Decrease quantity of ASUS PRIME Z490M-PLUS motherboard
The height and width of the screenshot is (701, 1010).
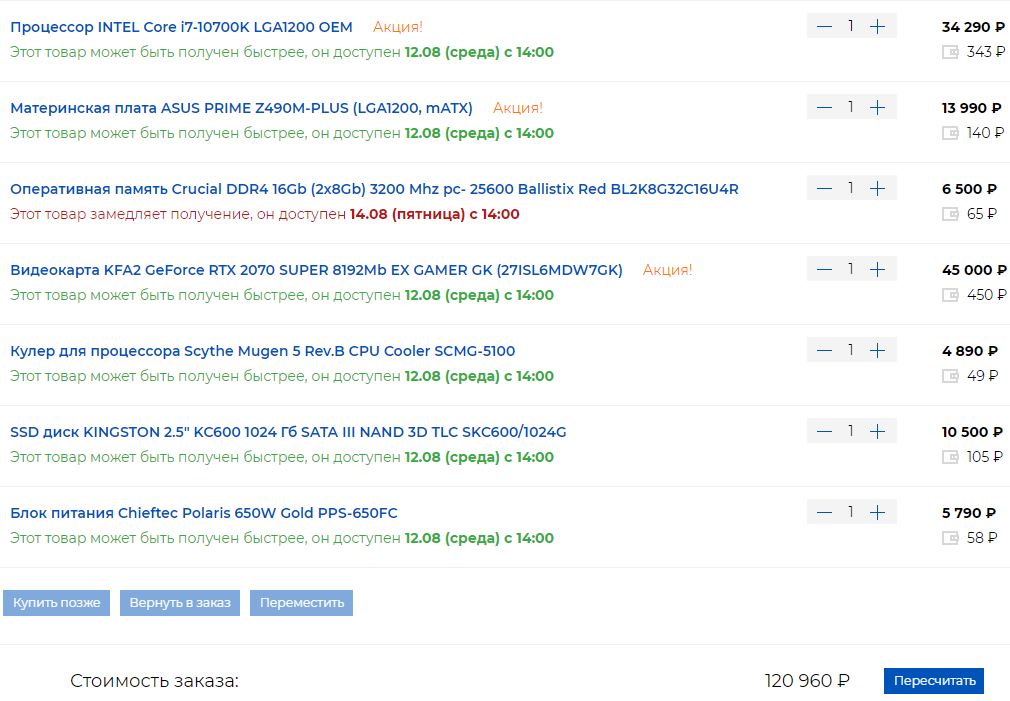[x=824, y=108]
